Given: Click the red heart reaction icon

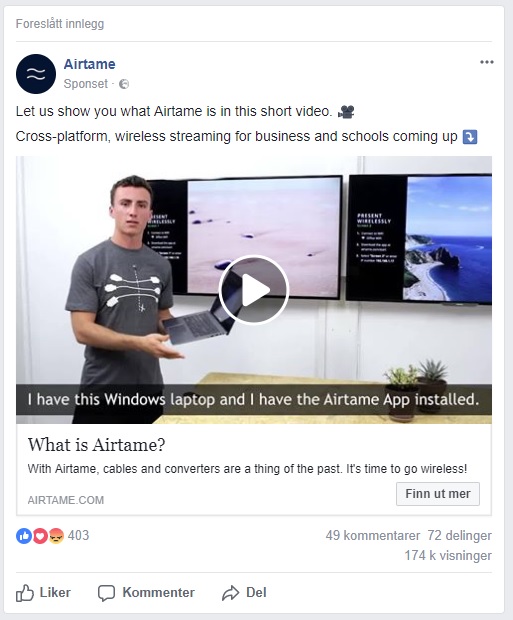Looking at the screenshot, I should (x=40, y=536).
